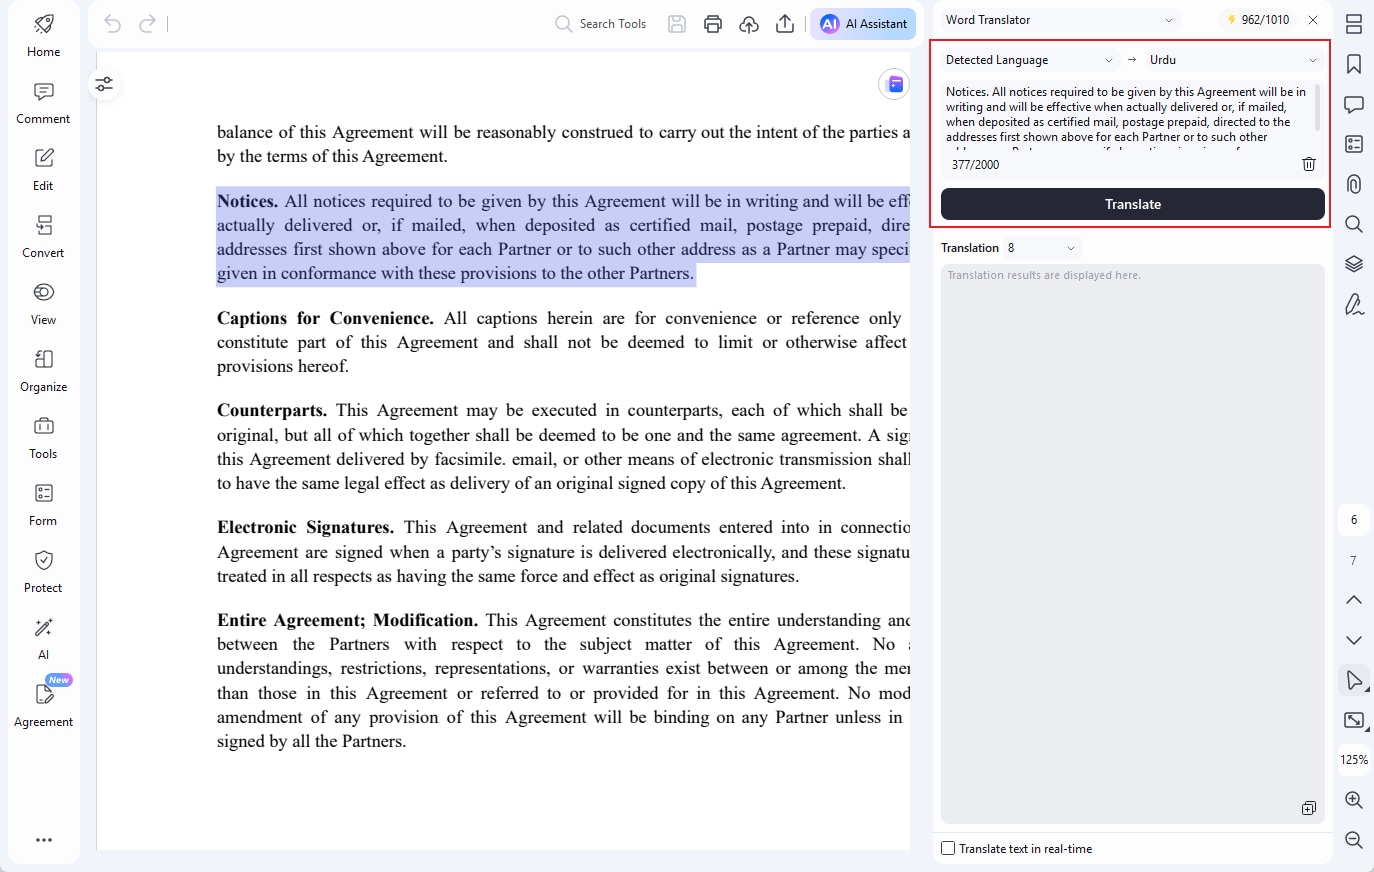Open the Form tools

44,505
